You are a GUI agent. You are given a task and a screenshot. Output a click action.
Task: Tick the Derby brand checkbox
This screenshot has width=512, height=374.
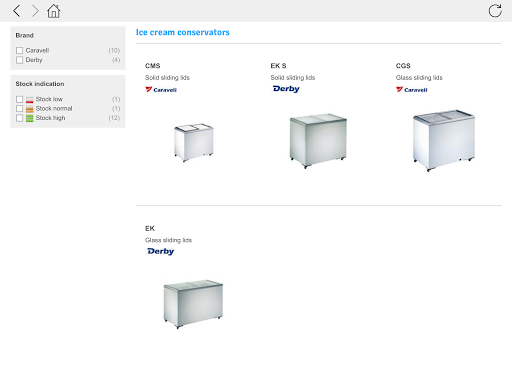19,60
